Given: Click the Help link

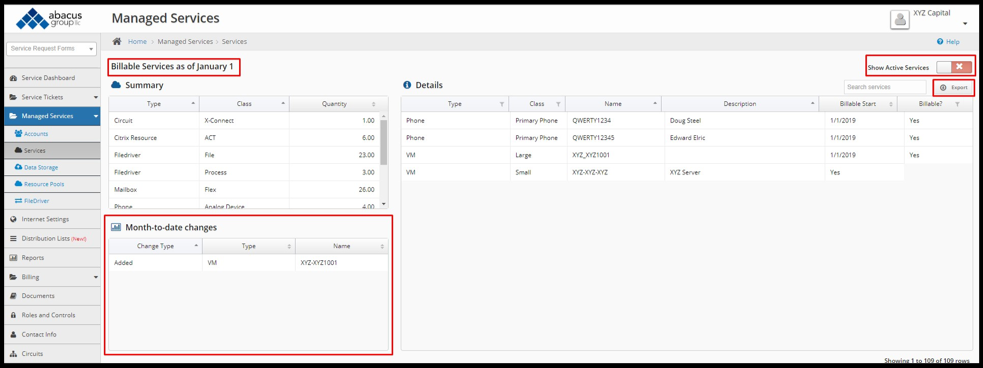Looking at the screenshot, I should pos(952,42).
